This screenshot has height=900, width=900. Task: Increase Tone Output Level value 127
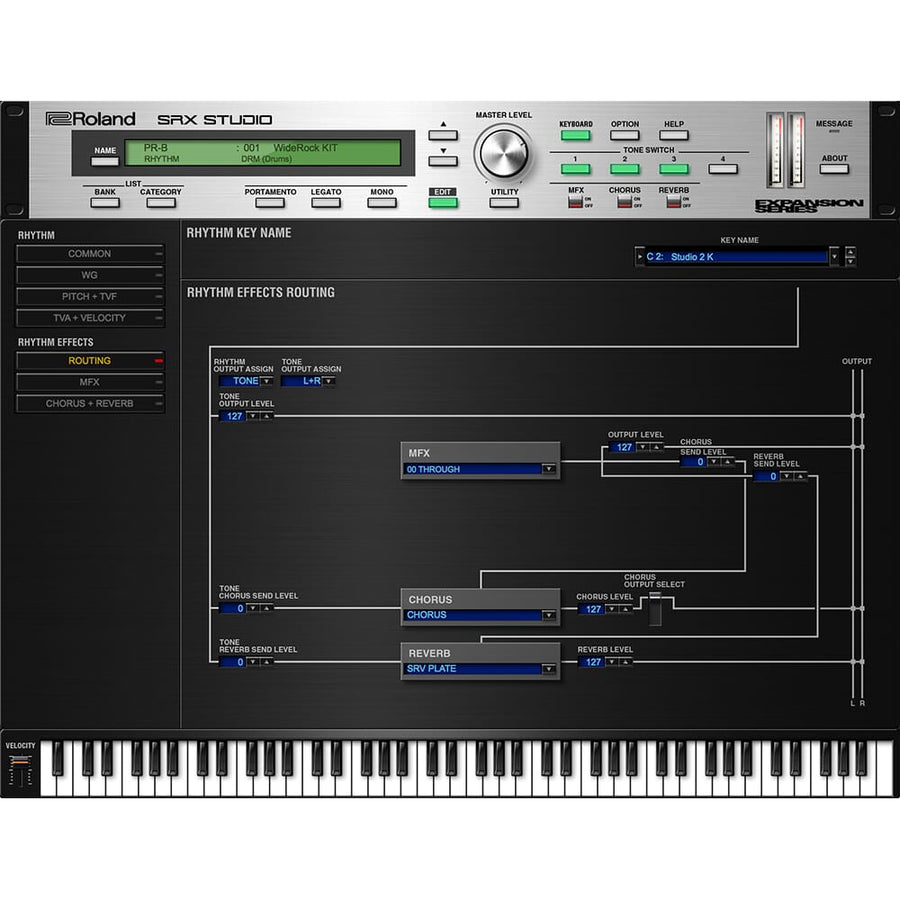[266, 416]
